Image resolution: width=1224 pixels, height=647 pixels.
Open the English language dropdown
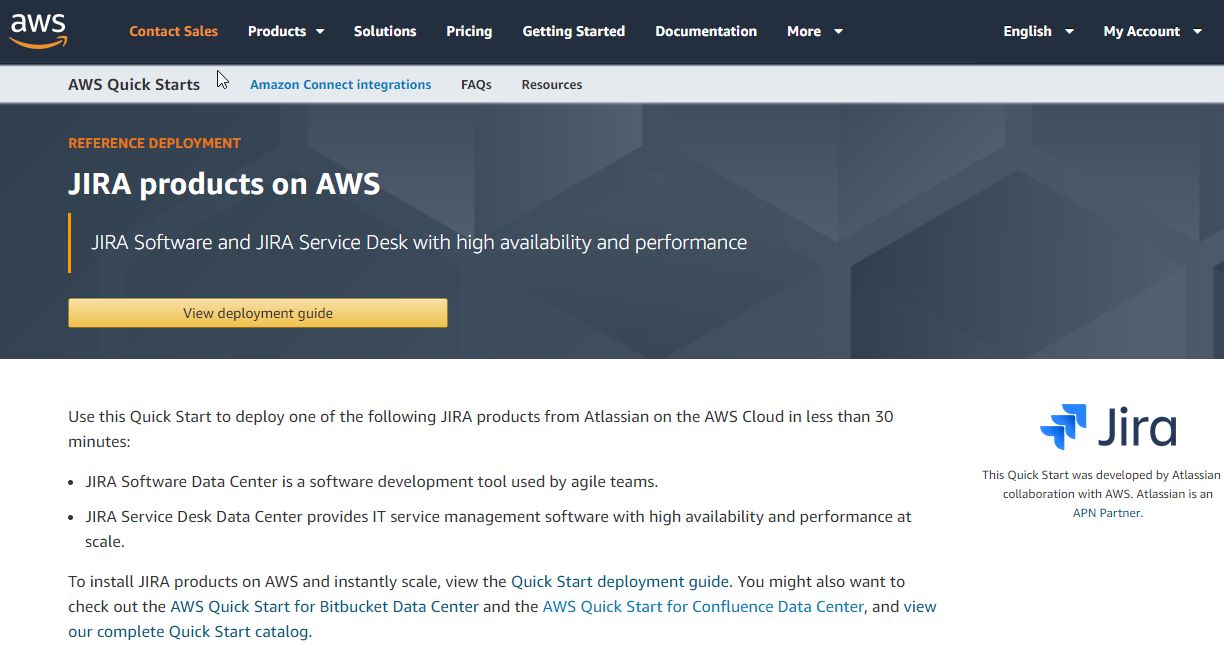1038,31
